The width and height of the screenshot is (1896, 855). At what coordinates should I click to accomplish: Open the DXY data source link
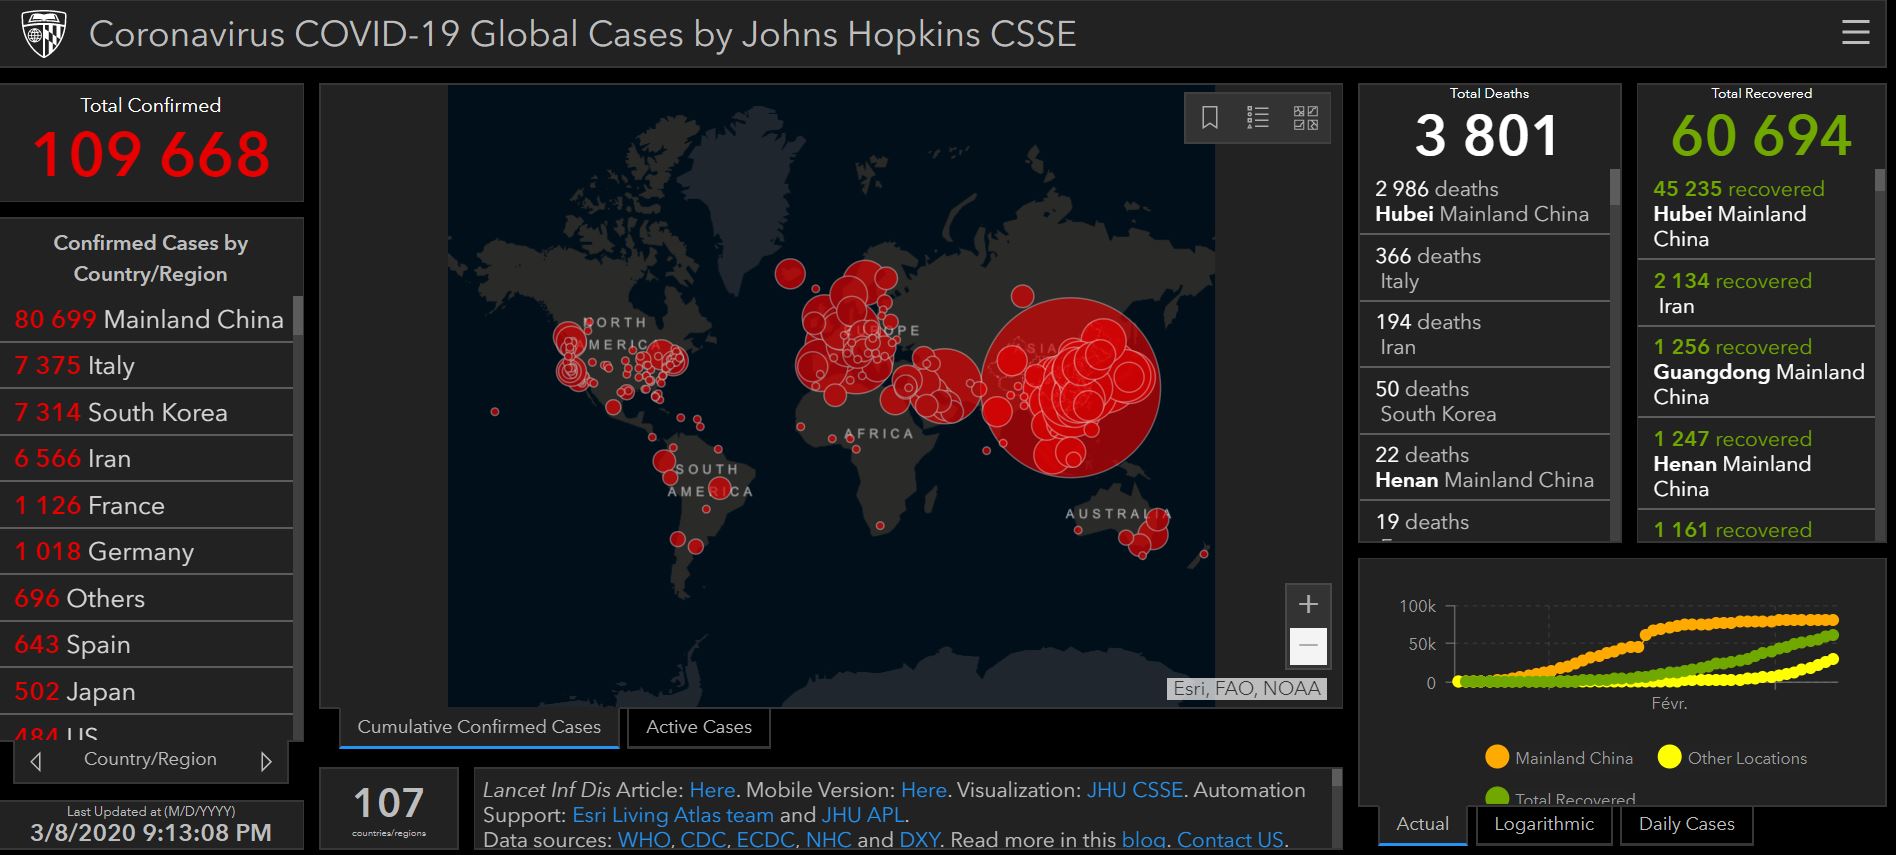point(919,840)
